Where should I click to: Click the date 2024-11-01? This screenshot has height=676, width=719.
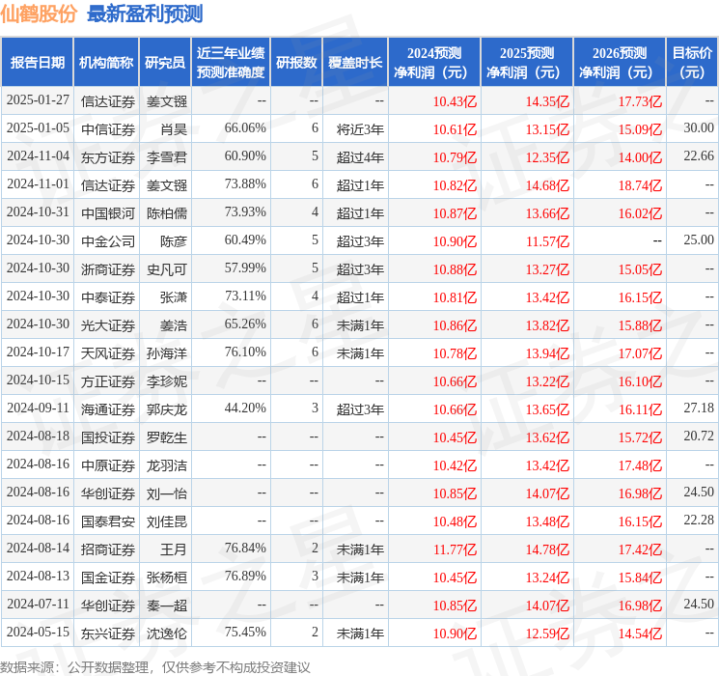pos(38,184)
